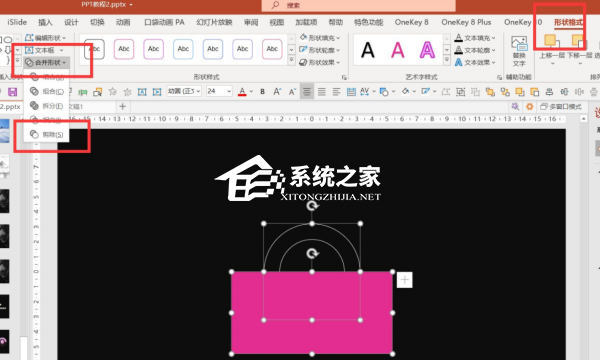The image size is (600, 360).
Task: Click the AV character spacing icon
Action: pyautogui.click(x=364, y=91)
